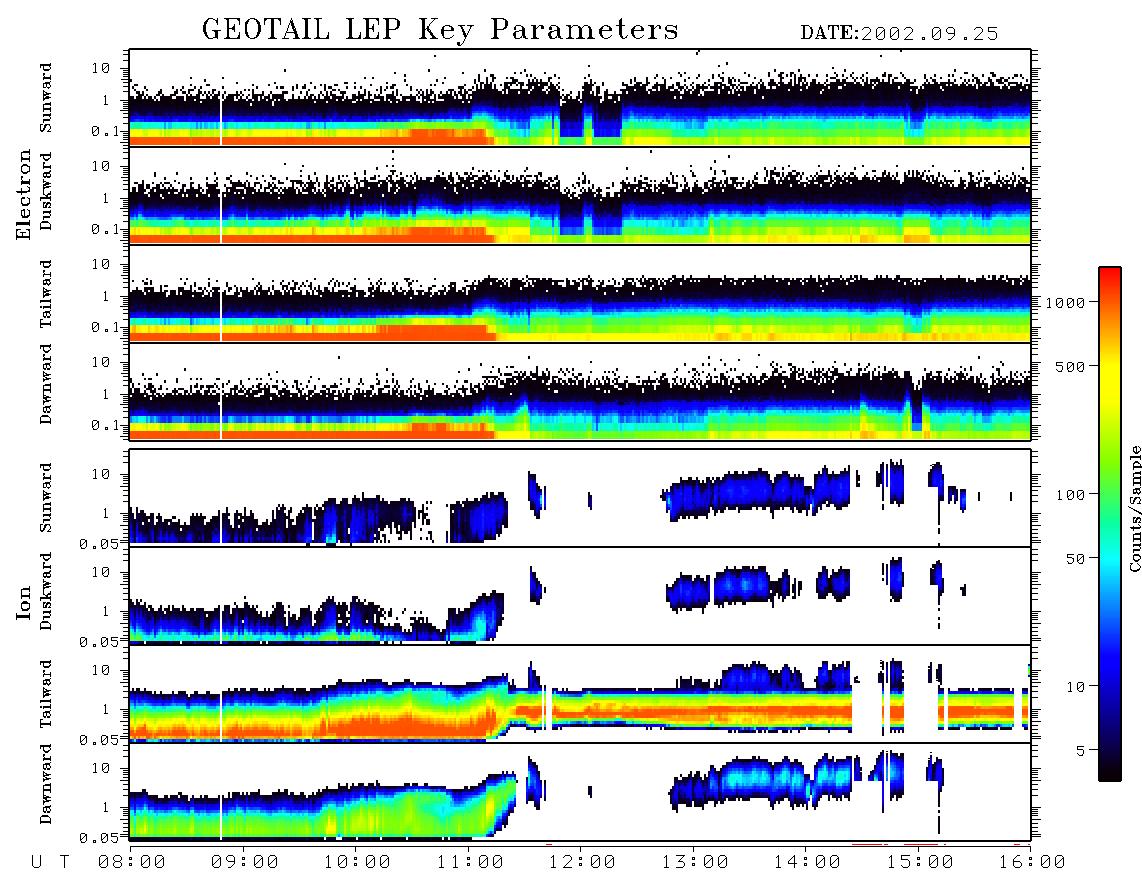
Task: Click the "Counts/Sample" color bar label
Action: pyautogui.click(x=1134, y=508)
